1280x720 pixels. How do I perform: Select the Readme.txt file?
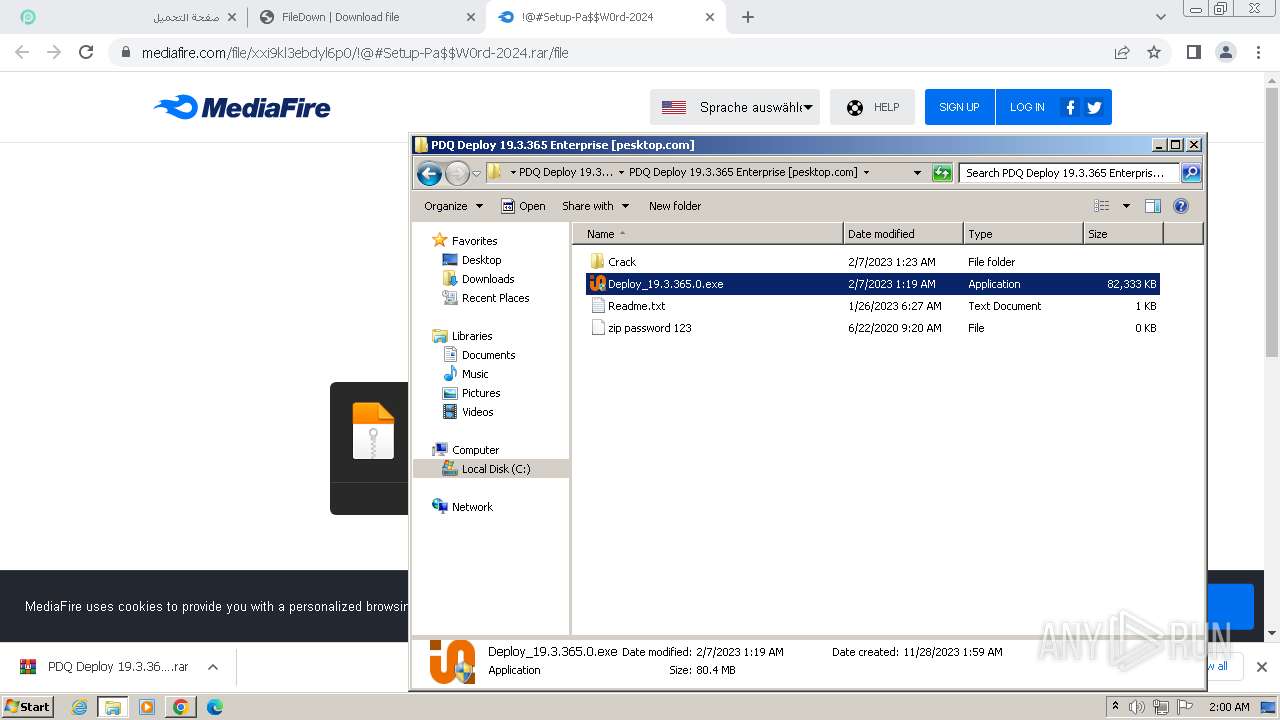(872, 306)
